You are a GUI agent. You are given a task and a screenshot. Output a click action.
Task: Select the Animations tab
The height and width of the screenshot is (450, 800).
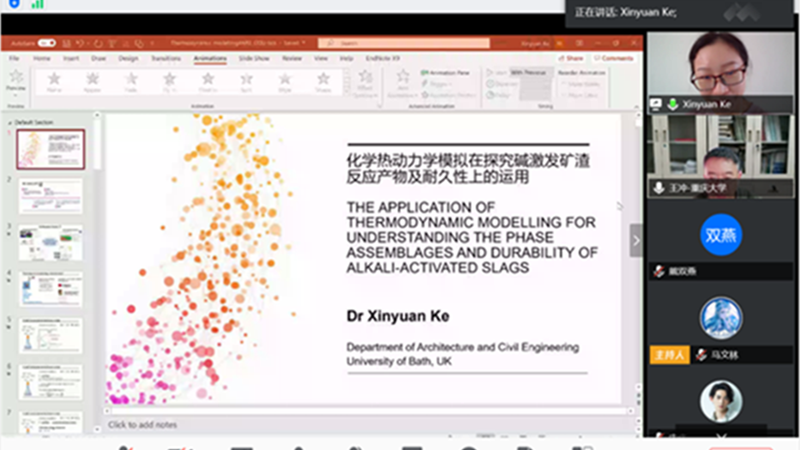pos(210,58)
